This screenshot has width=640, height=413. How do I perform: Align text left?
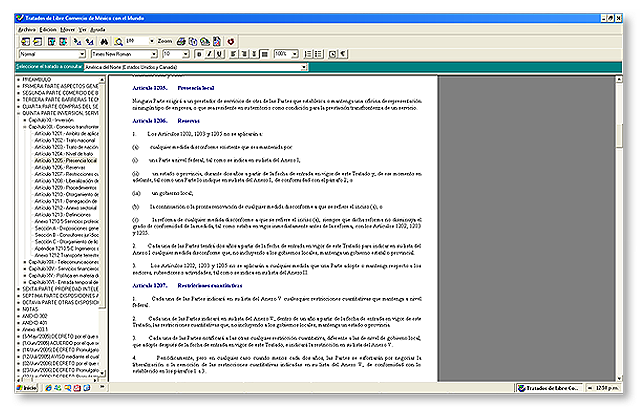pos(233,54)
